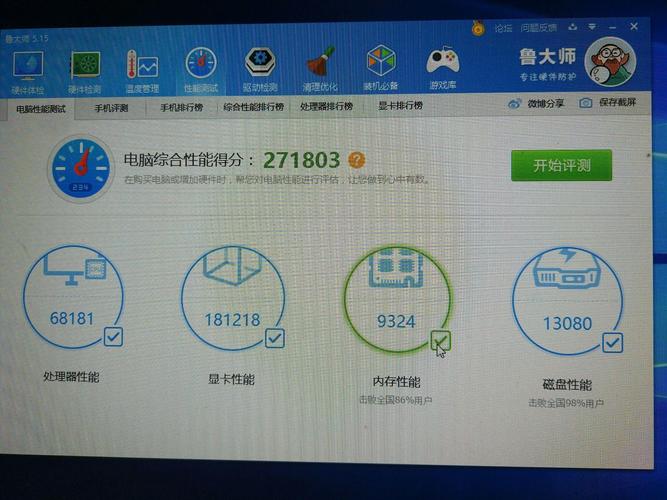Close the 鲁大师 window

coord(634,26)
